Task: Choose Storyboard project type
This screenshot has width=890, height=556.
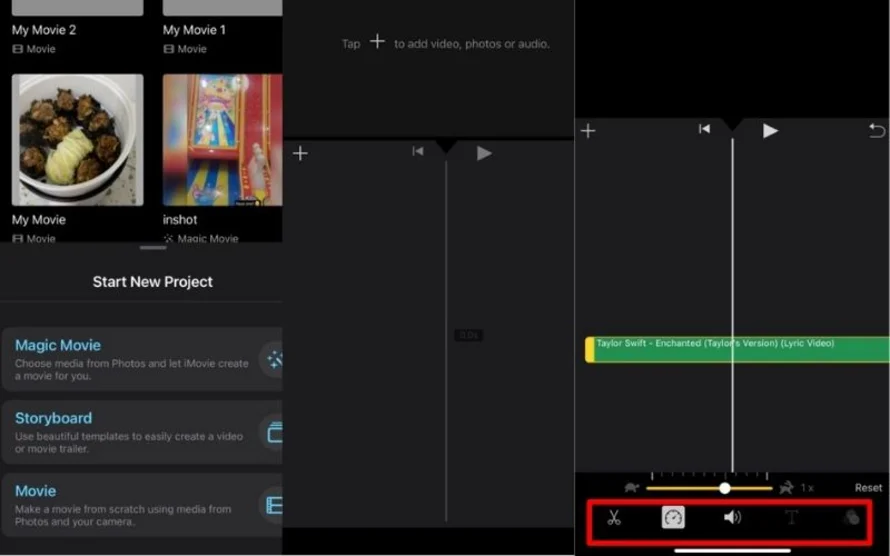Action: [x=142, y=432]
